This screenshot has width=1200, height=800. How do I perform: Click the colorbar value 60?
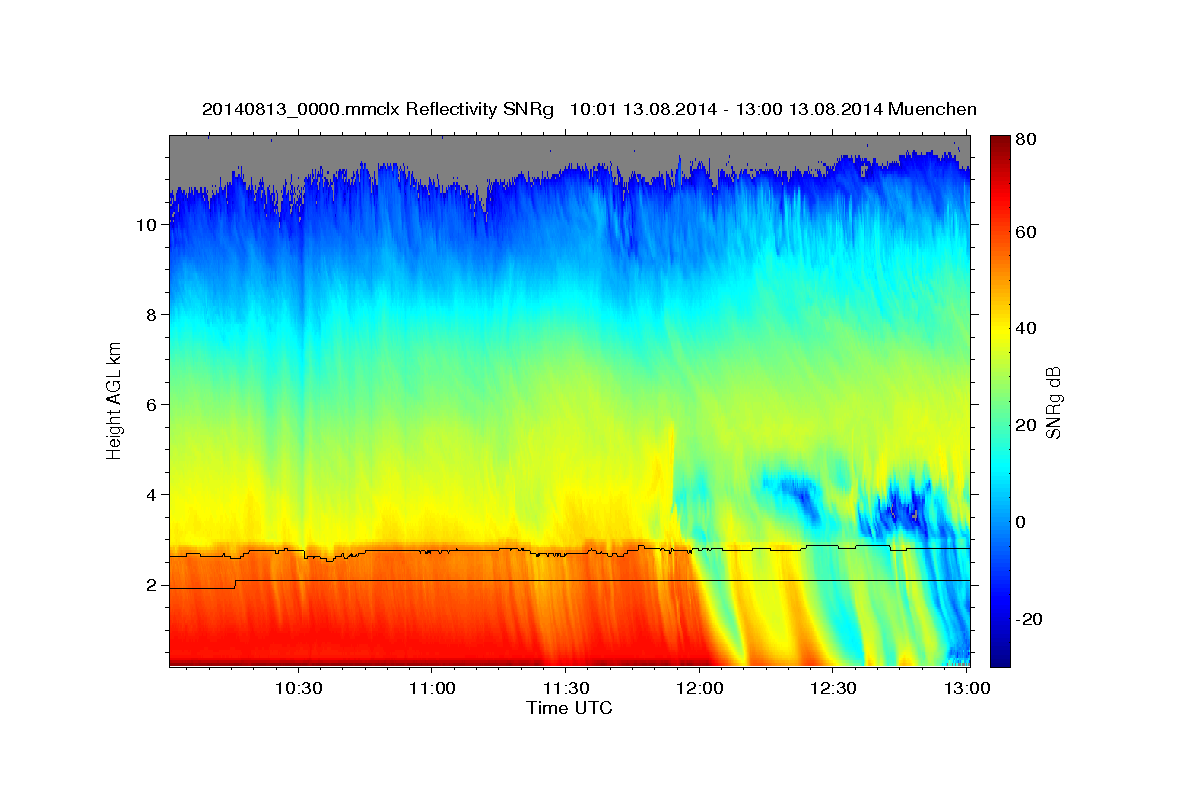[1027, 232]
